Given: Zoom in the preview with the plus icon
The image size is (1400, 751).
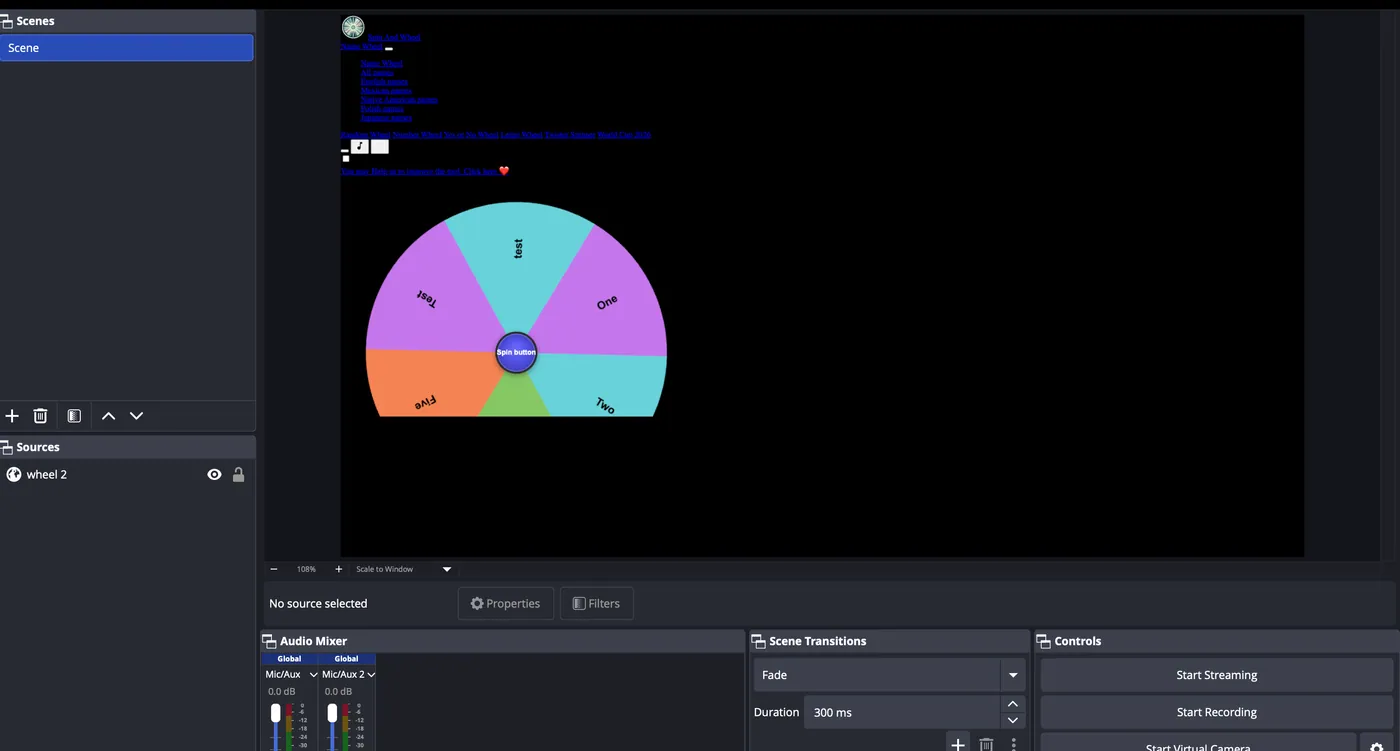Looking at the screenshot, I should [x=338, y=569].
